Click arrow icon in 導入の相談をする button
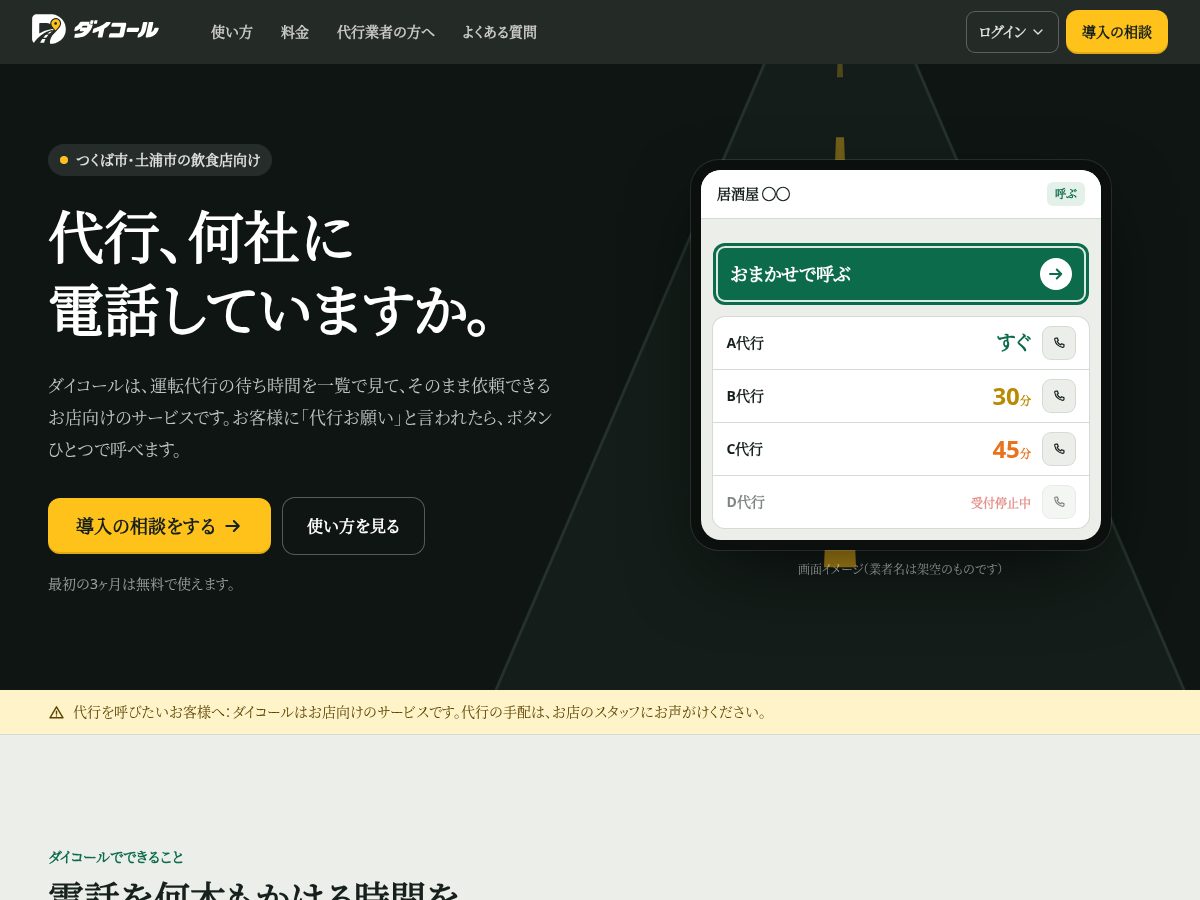This screenshot has height=900, width=1200. 233,526
